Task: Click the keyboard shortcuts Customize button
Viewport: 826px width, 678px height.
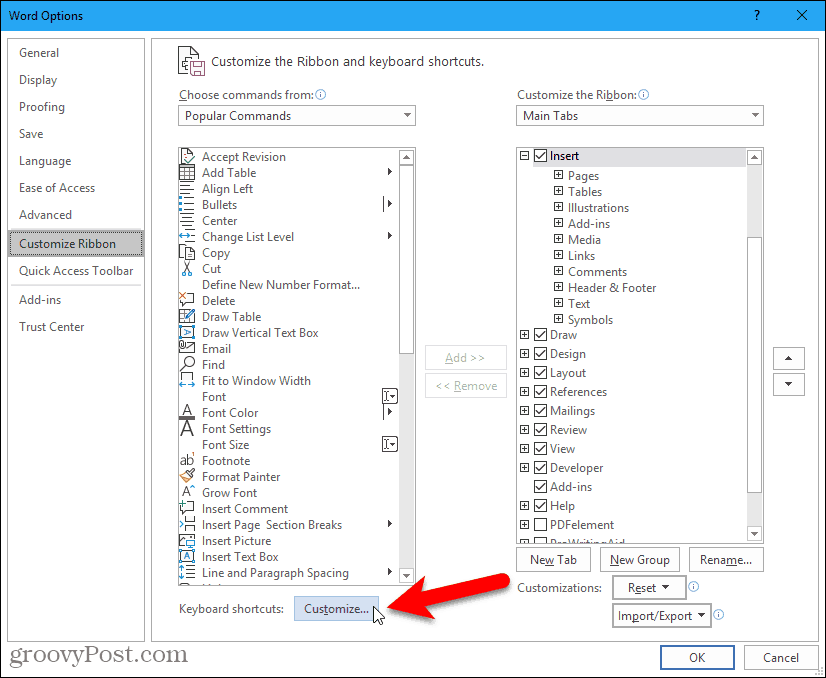Action: [x=336, y=608]
